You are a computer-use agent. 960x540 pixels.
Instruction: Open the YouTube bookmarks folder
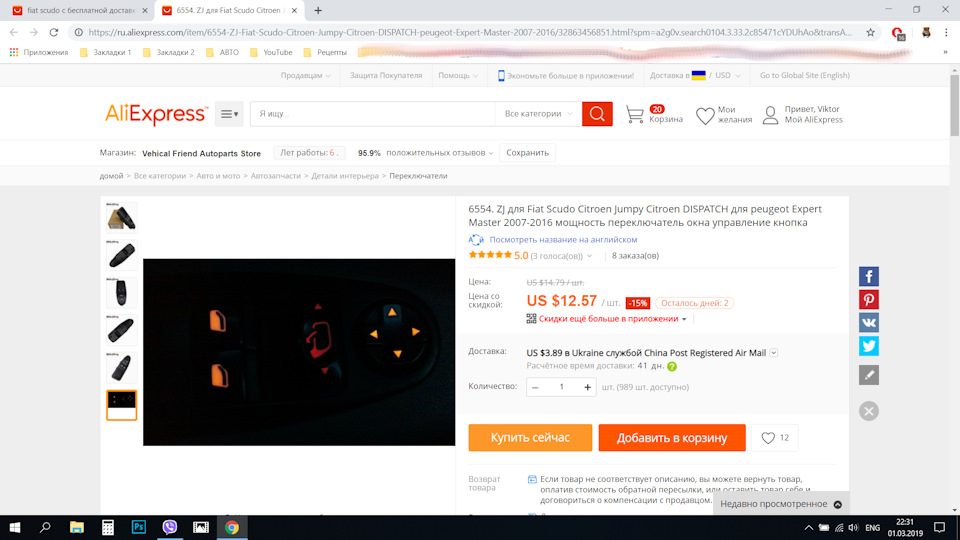[271, 52]
